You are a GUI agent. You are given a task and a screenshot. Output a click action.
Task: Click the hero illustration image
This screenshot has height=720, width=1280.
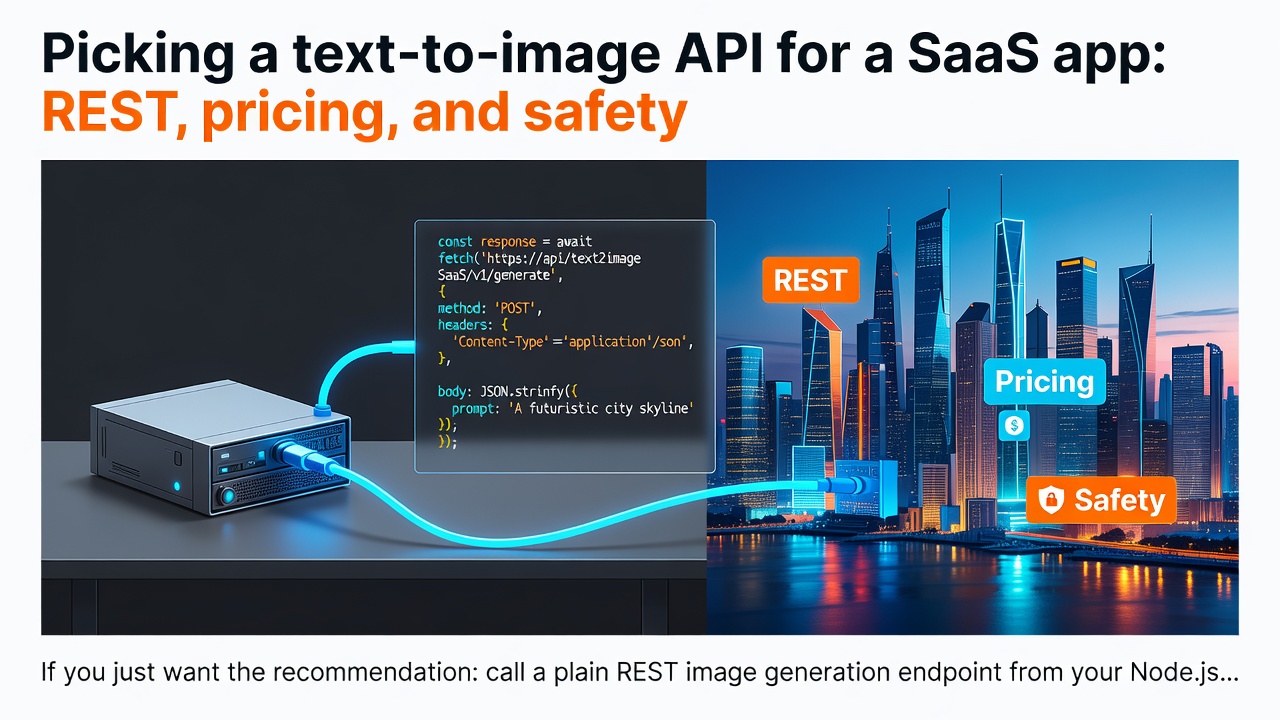tap(640, 397)
